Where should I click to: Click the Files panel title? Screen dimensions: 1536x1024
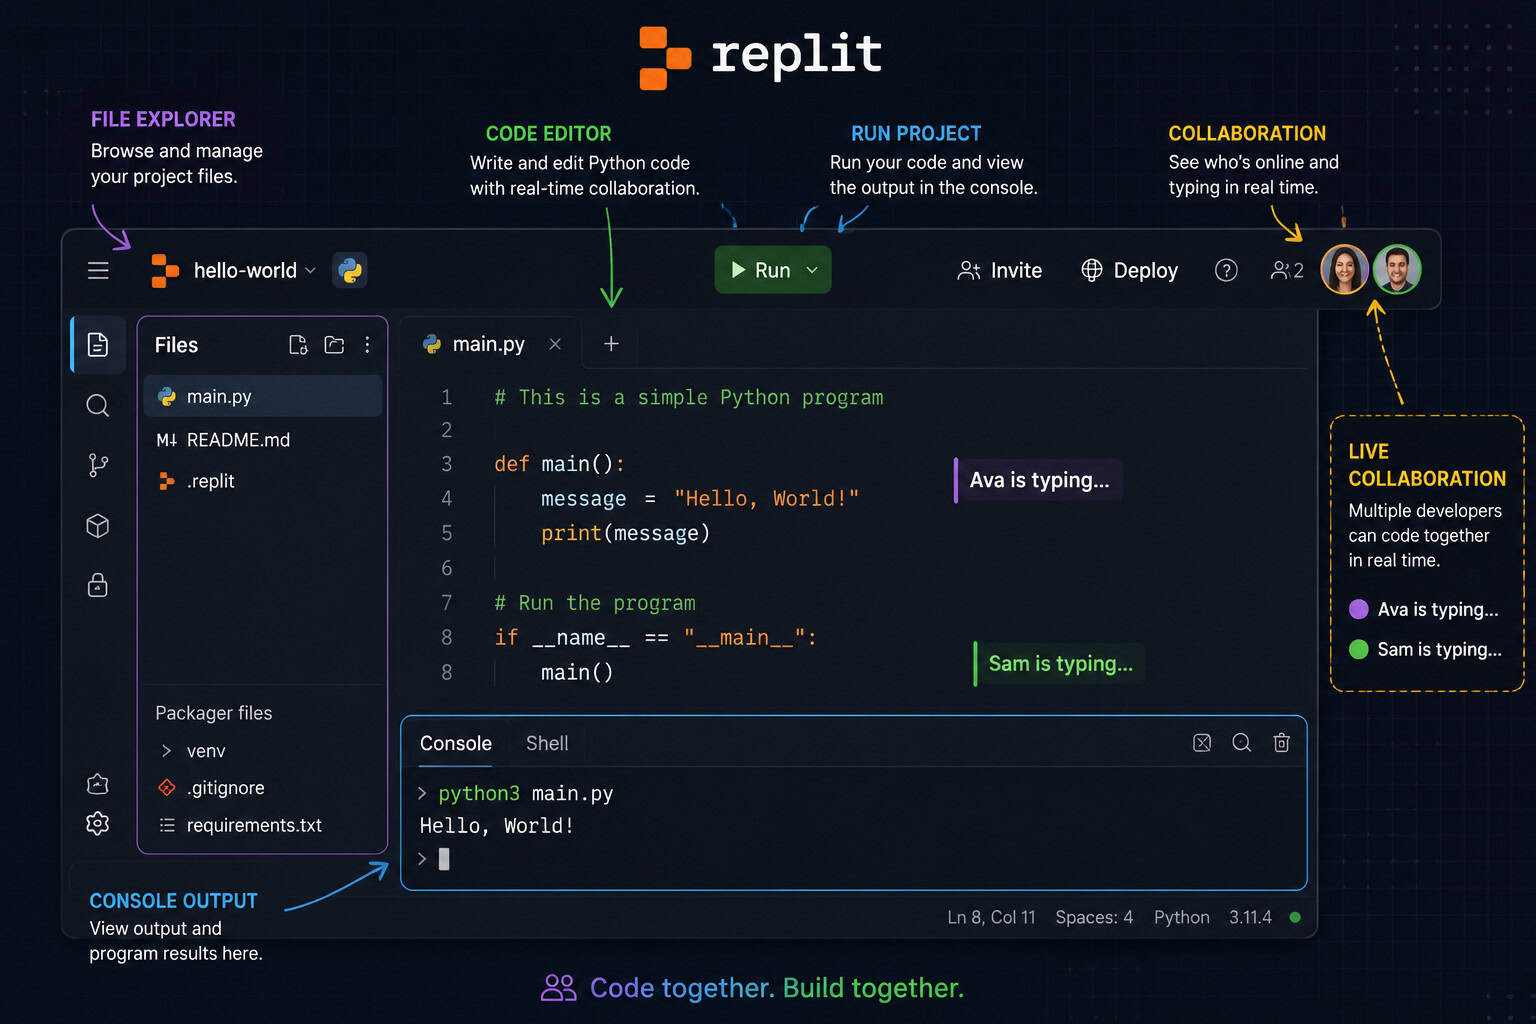point(176,345)
